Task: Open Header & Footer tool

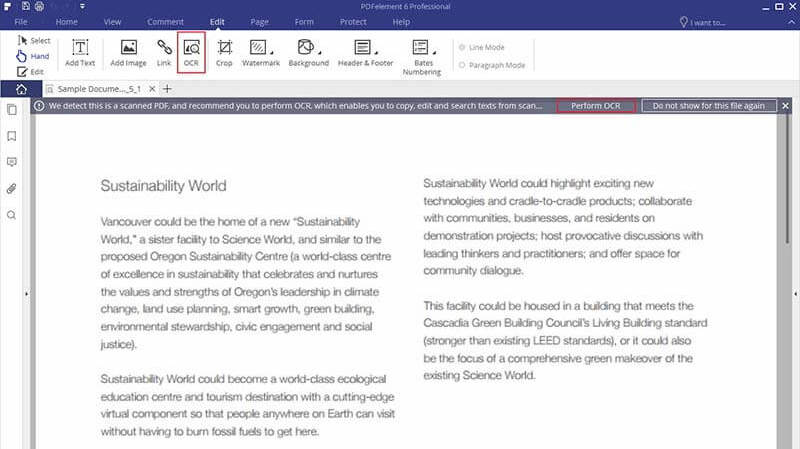Action: tap(365, 53)
